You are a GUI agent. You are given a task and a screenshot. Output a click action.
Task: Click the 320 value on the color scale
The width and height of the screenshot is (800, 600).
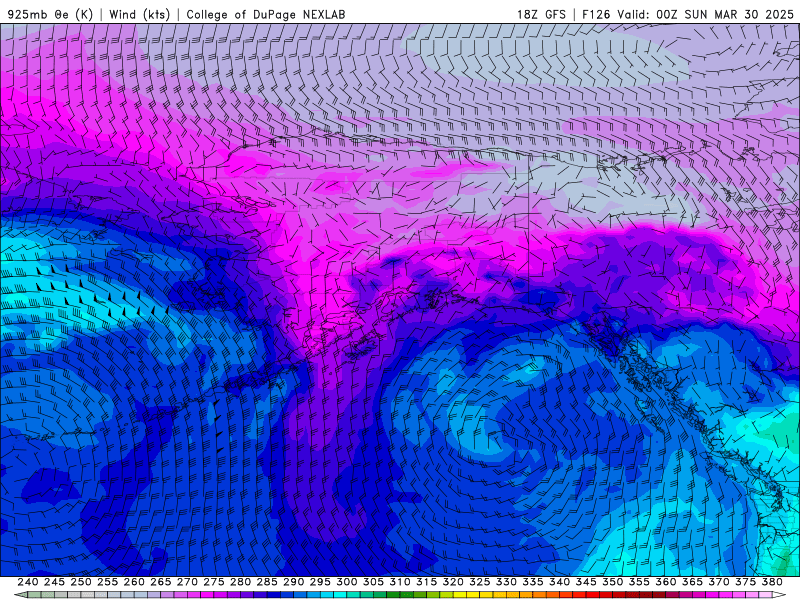(x=453, y=582)
